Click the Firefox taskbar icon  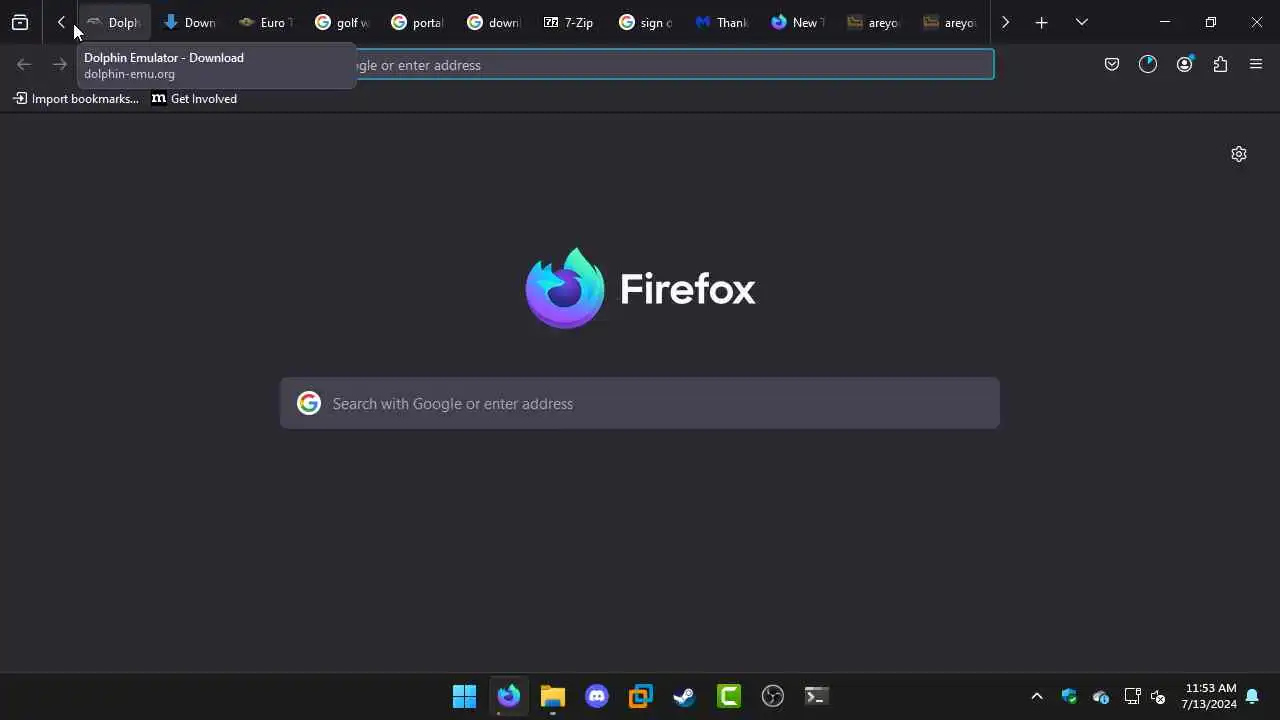[x=509, y=696]
